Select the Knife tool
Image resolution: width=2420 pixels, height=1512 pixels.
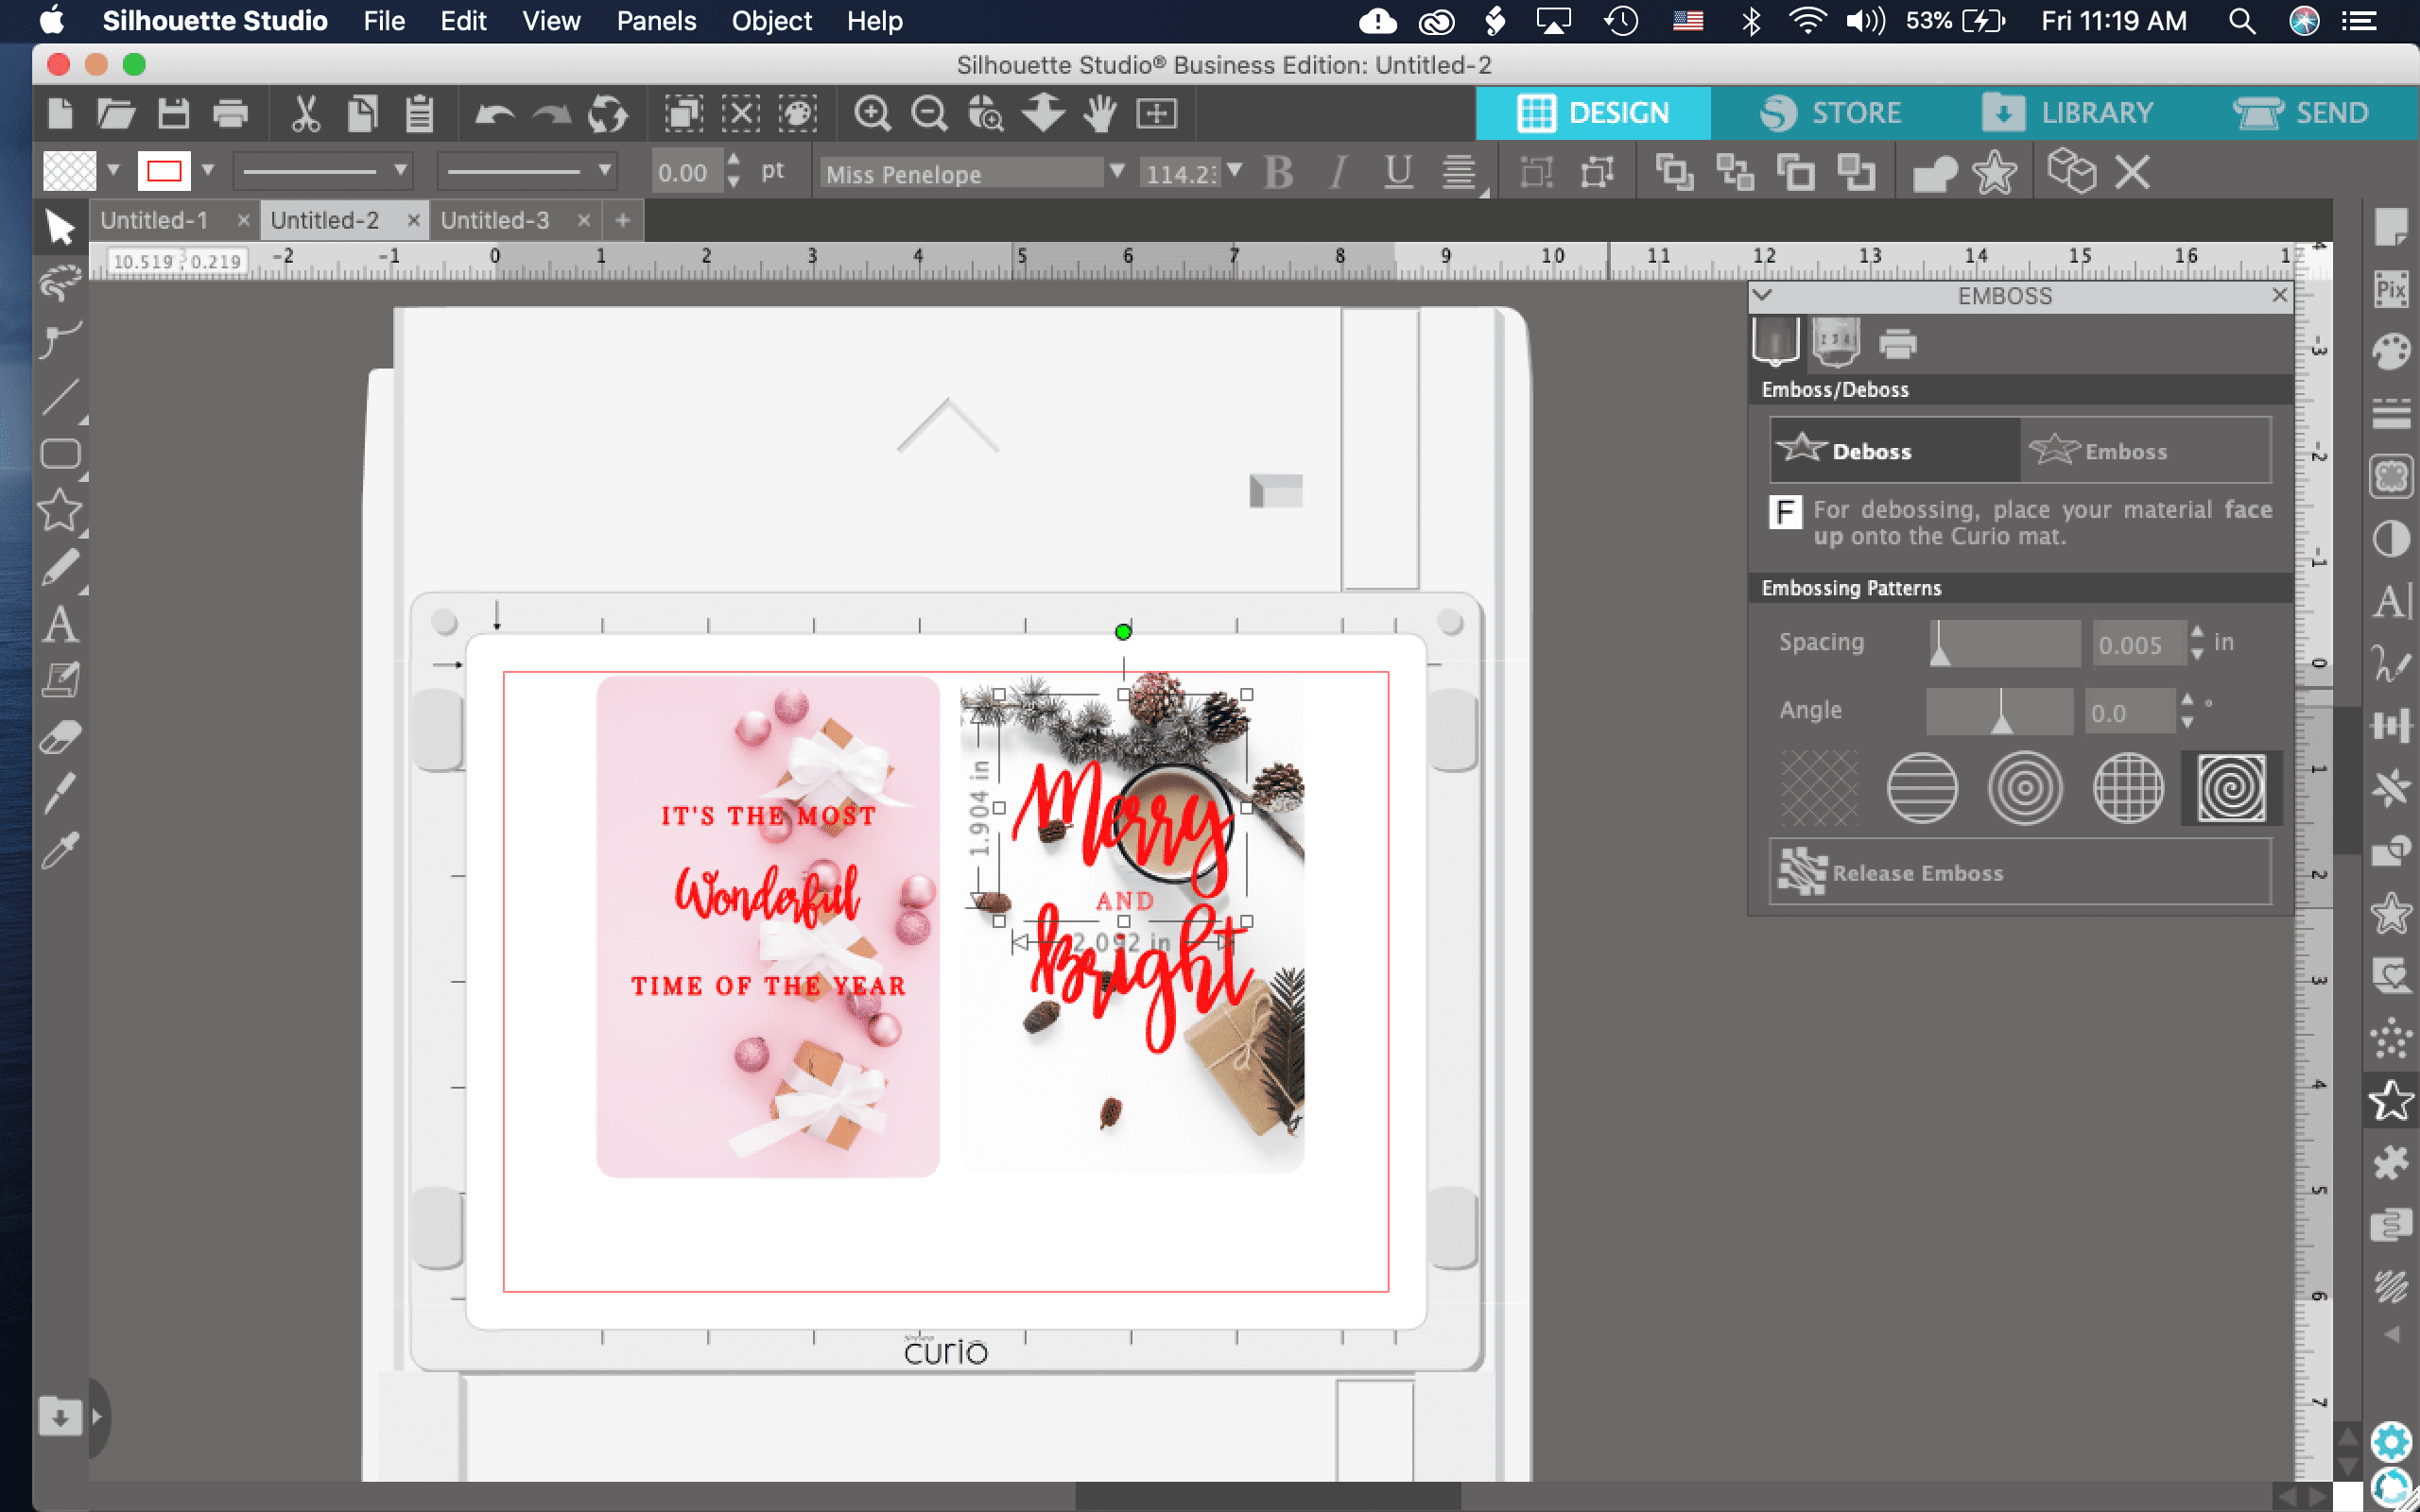click(60, 794)
